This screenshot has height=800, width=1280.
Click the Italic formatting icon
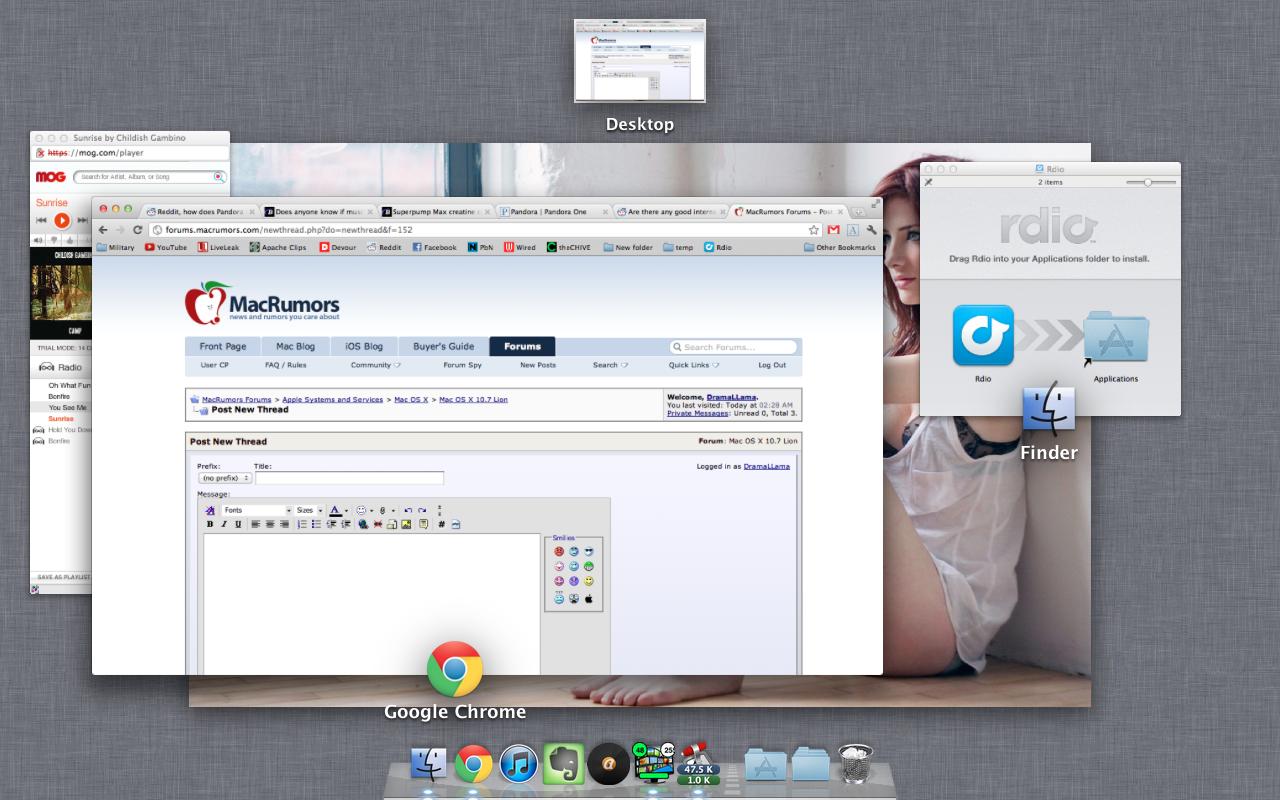tap(224, 524)
